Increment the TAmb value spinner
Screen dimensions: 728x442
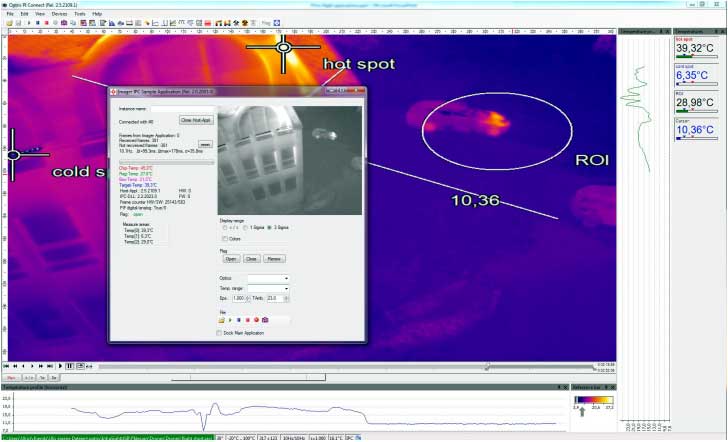tap(286, 297)
